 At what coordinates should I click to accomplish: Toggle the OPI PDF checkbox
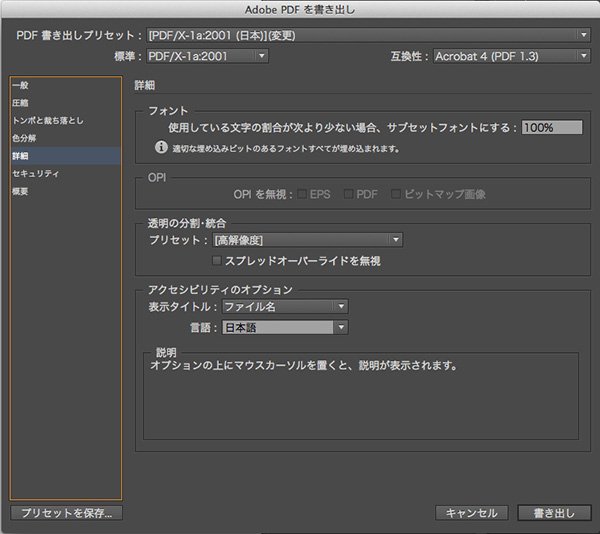tap(349, 194)
